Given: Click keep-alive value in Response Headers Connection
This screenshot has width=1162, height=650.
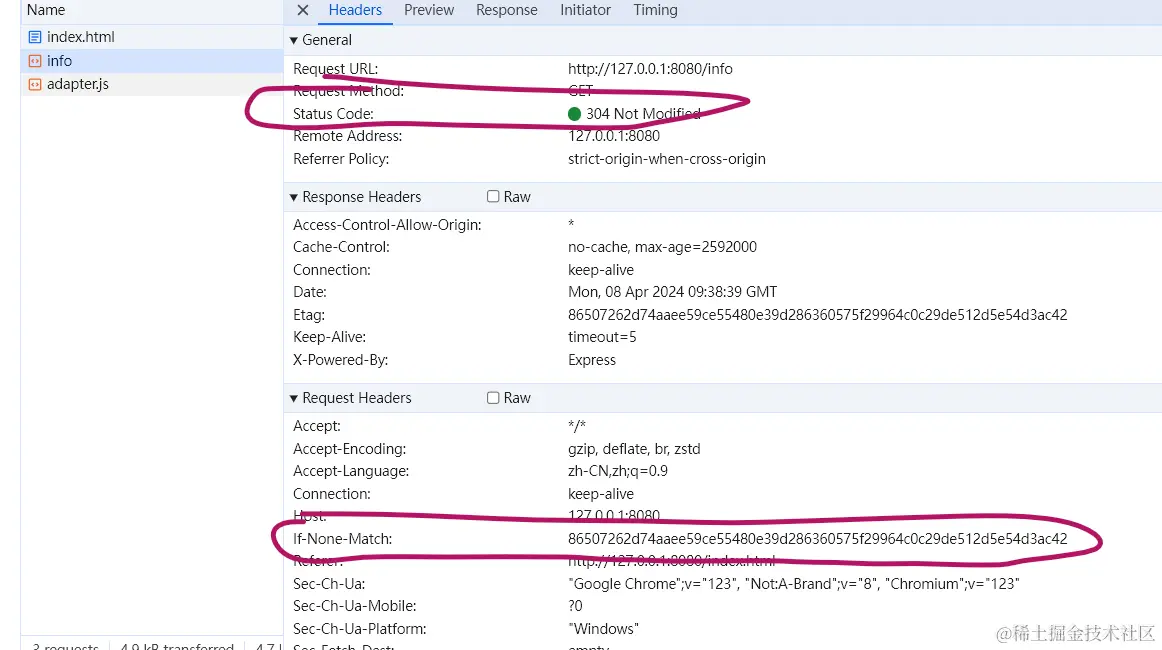Looking at the screenshot, I should [600, 270].
